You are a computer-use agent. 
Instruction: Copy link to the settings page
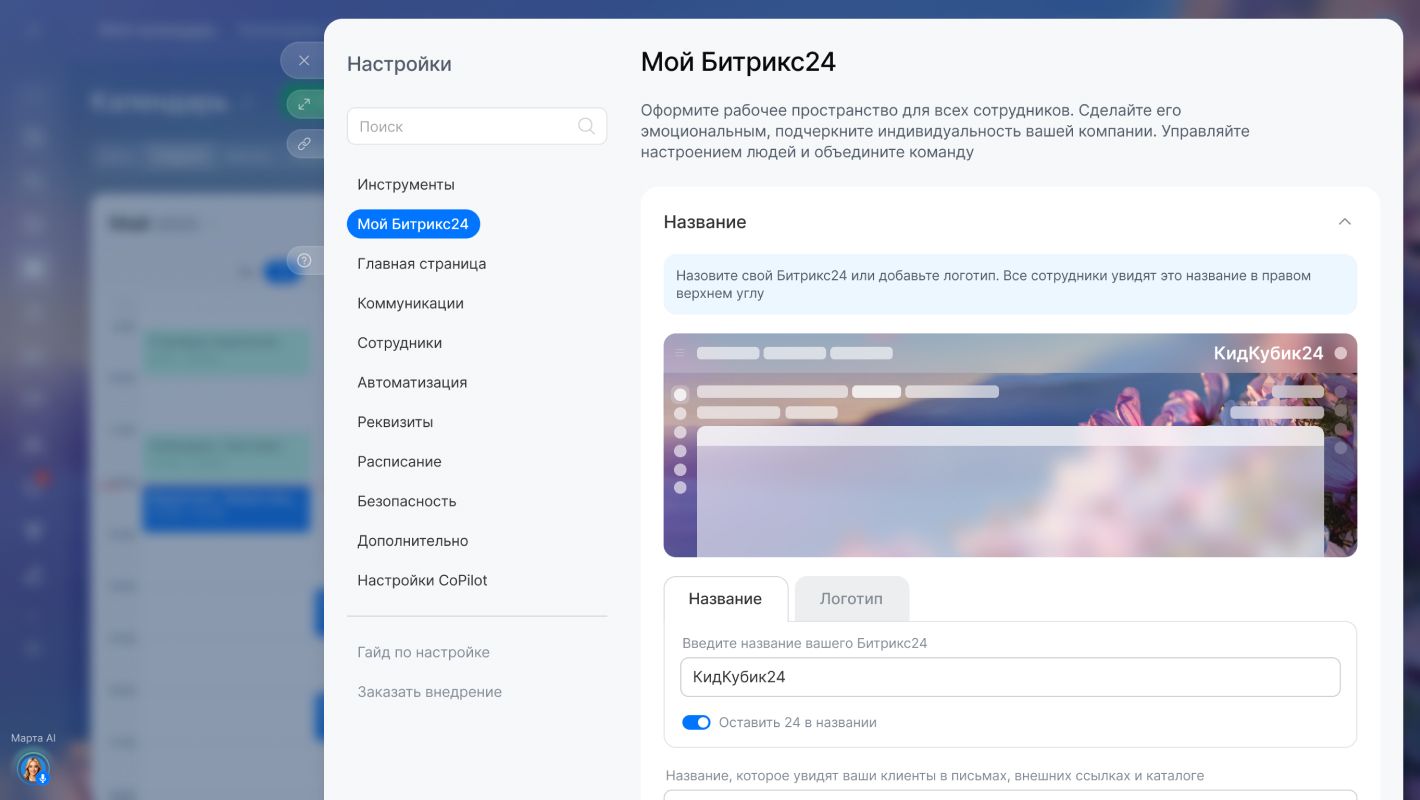[304, 144]
